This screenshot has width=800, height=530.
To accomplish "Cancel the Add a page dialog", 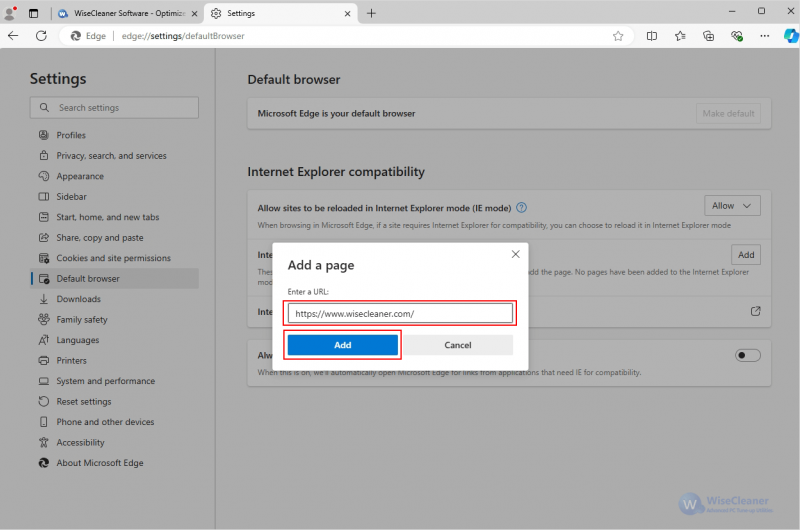I will (x=458, y=345).
